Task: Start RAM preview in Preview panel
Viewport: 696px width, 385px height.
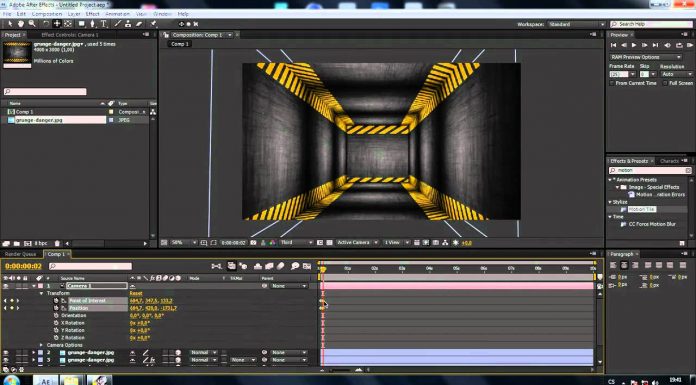Action: 689,45
